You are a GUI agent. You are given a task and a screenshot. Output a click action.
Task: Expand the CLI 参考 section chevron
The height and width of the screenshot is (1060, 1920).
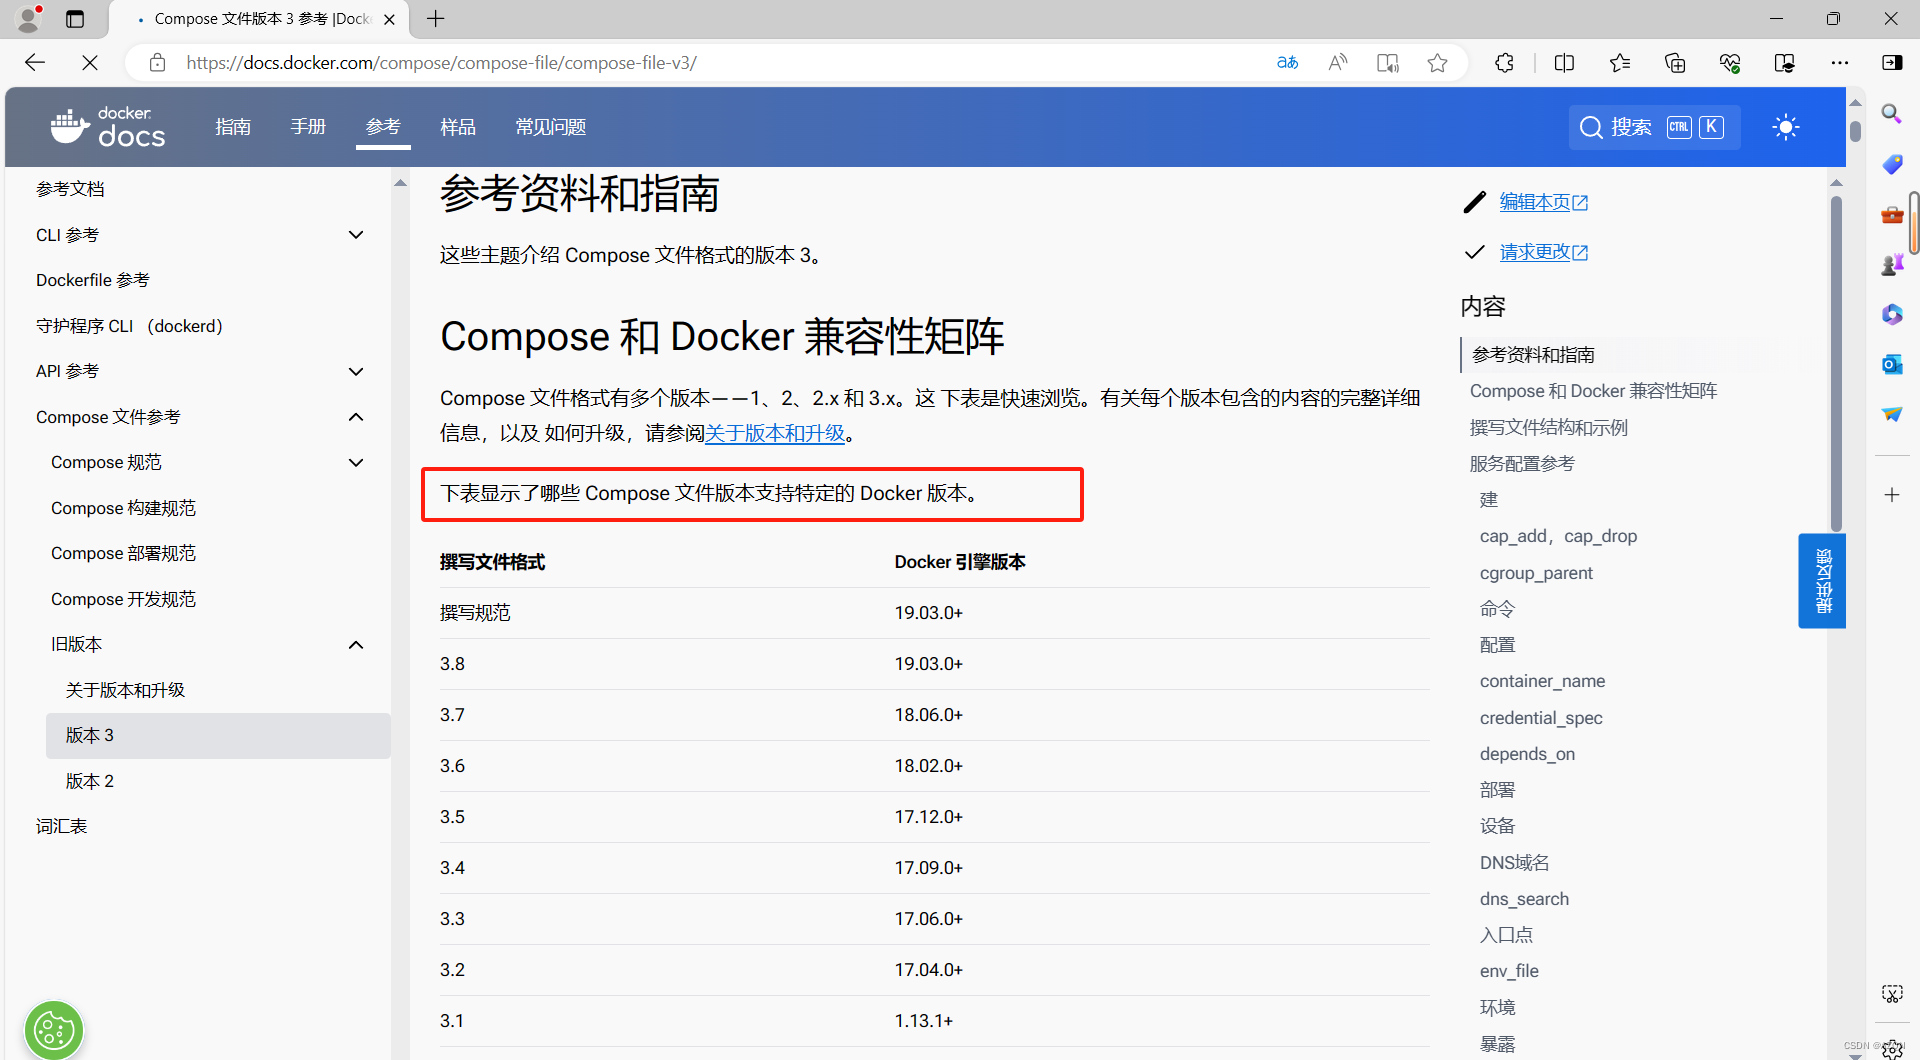click(x=356, y=234)
